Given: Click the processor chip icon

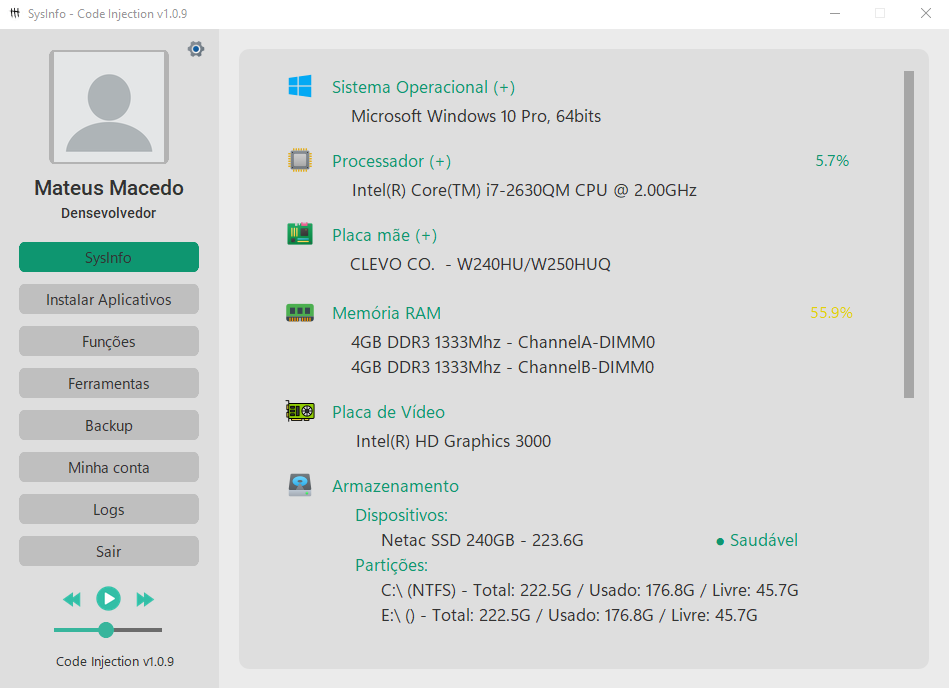Looking at the screenshot, I should pyautogui.click(x=300, y=160).
